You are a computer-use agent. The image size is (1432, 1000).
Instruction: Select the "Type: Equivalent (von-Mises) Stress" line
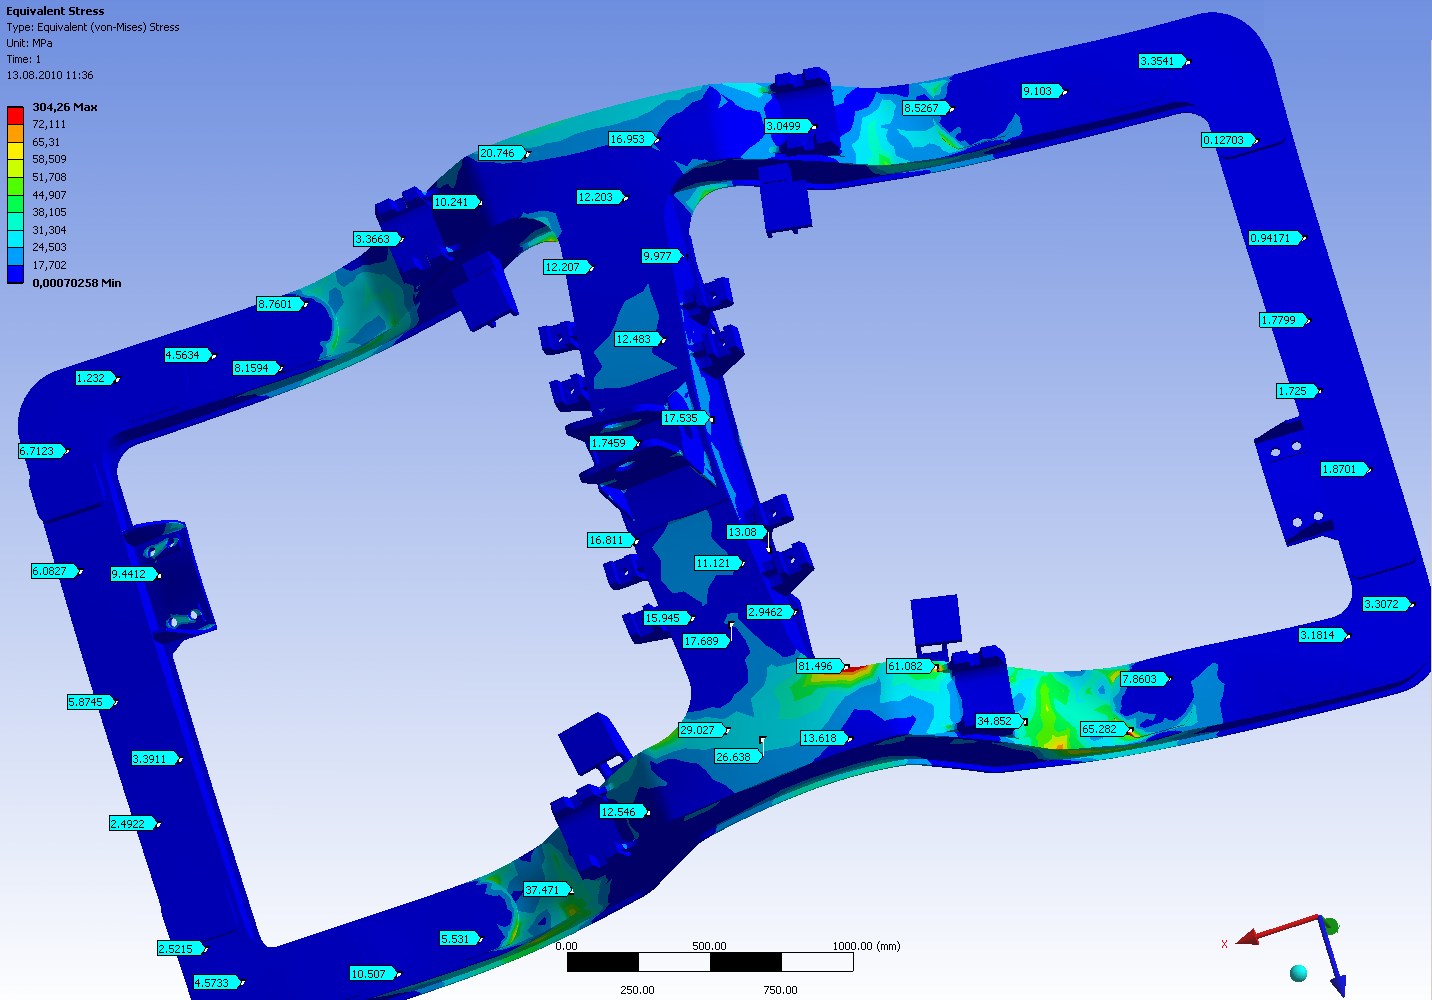(93, 27)
